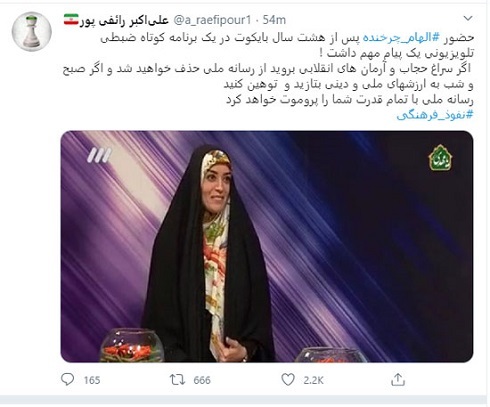Click the reply speech bubble icon
Image resolution: width=490 pixels, height=407 pixels.
[x=68, y=379]
